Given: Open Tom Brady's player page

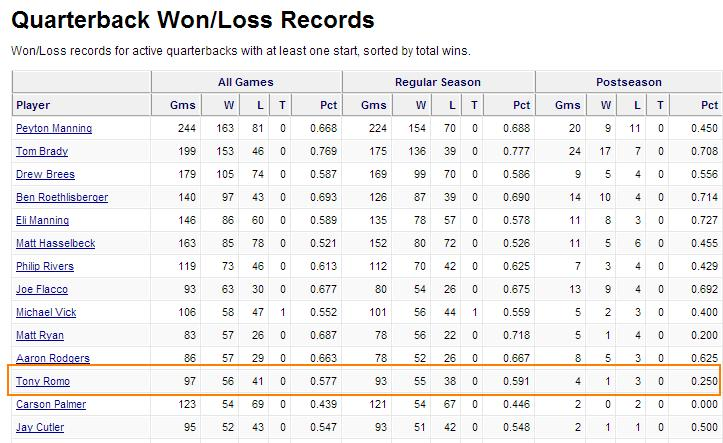Looking at the screenshot, I should click(42, 151).
